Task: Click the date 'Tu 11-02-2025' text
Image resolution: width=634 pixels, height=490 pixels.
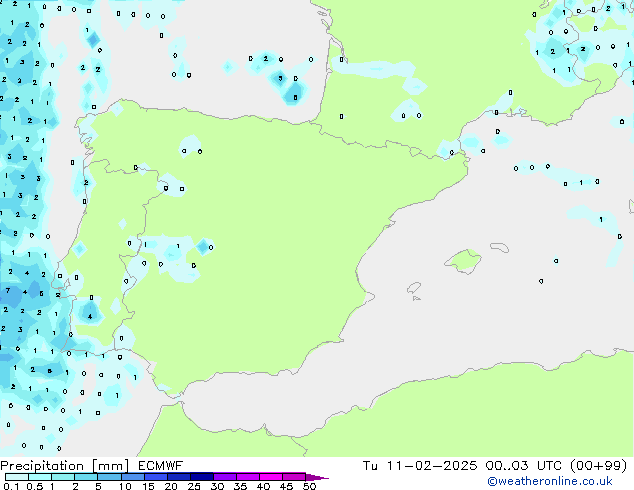Action: 420,466
